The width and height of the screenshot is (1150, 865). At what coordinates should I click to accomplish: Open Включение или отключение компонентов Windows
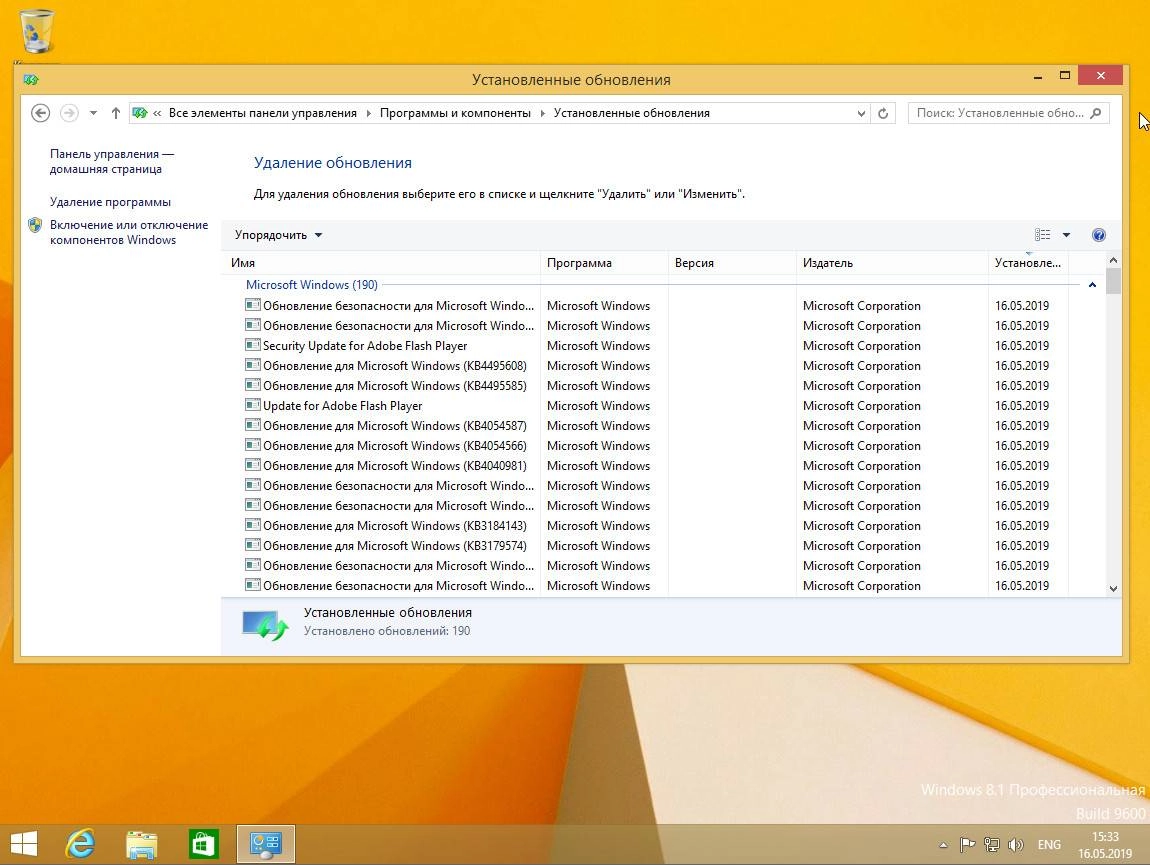(x=129, y=233)
